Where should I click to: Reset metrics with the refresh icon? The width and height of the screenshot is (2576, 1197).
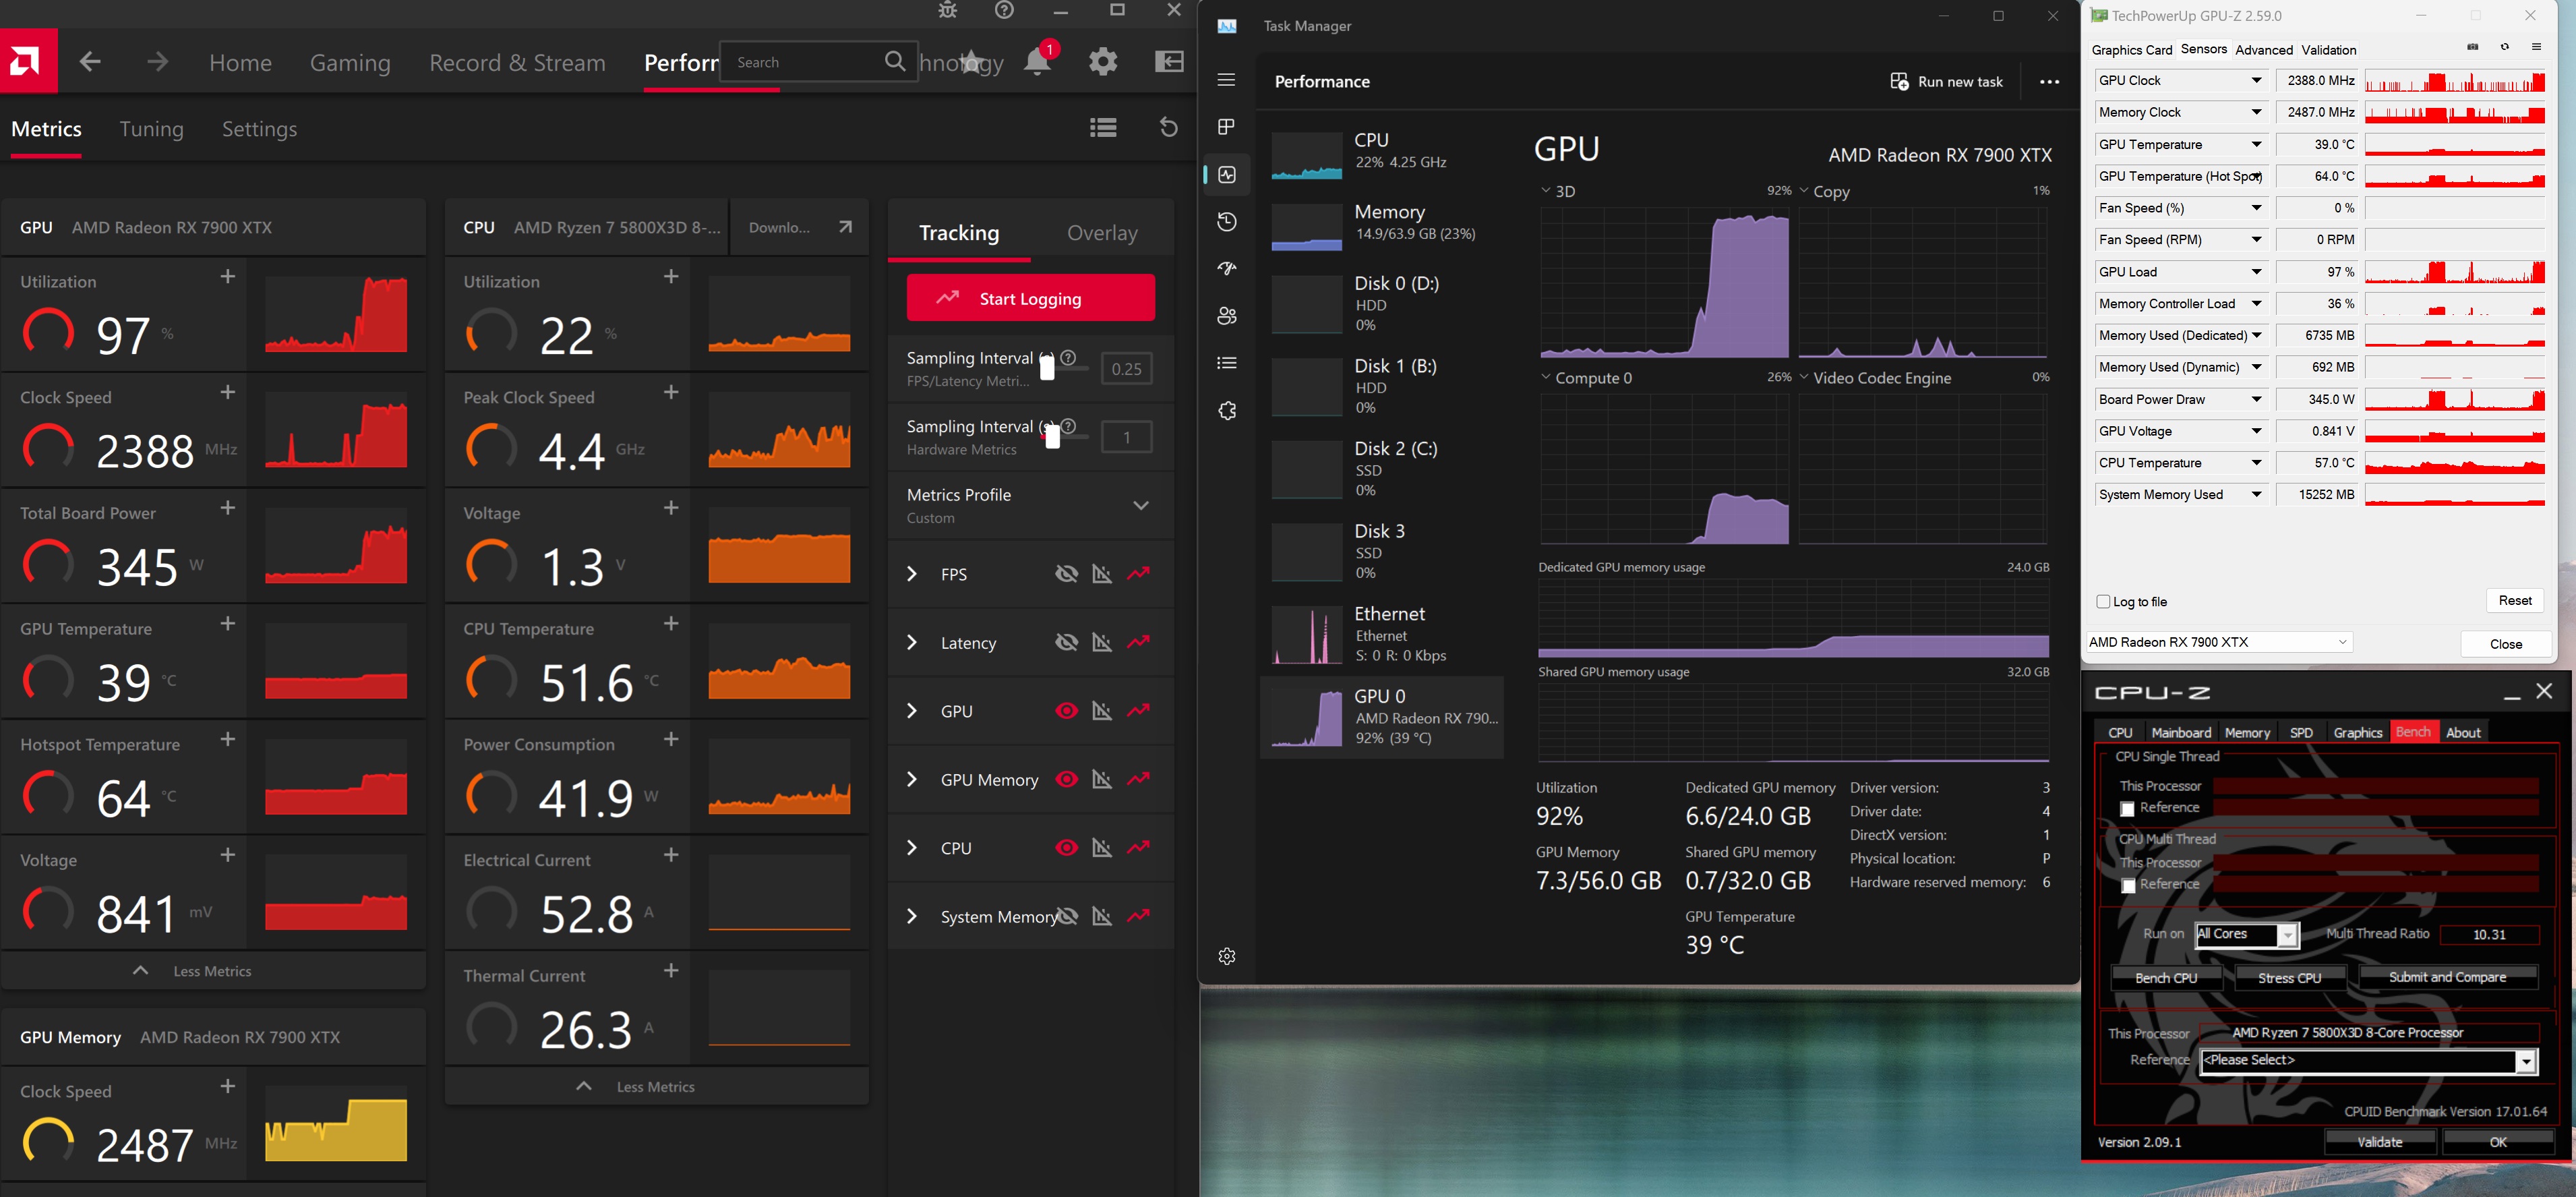pyautogui.click(x=1168, y=128)
